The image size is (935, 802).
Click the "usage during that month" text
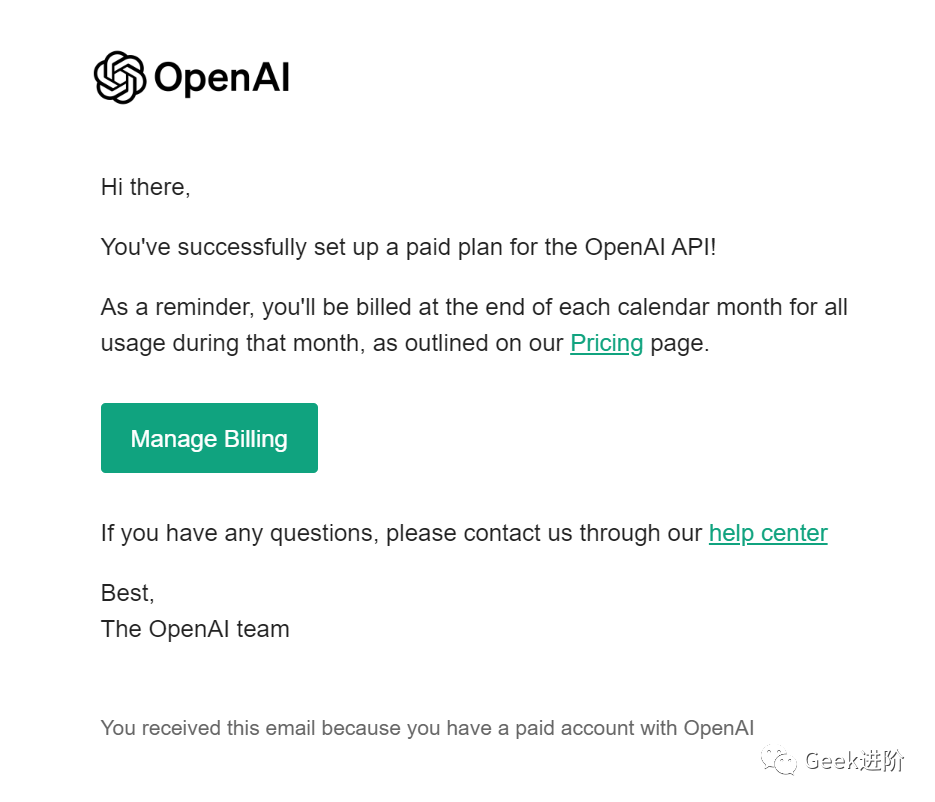coord(229,343)
